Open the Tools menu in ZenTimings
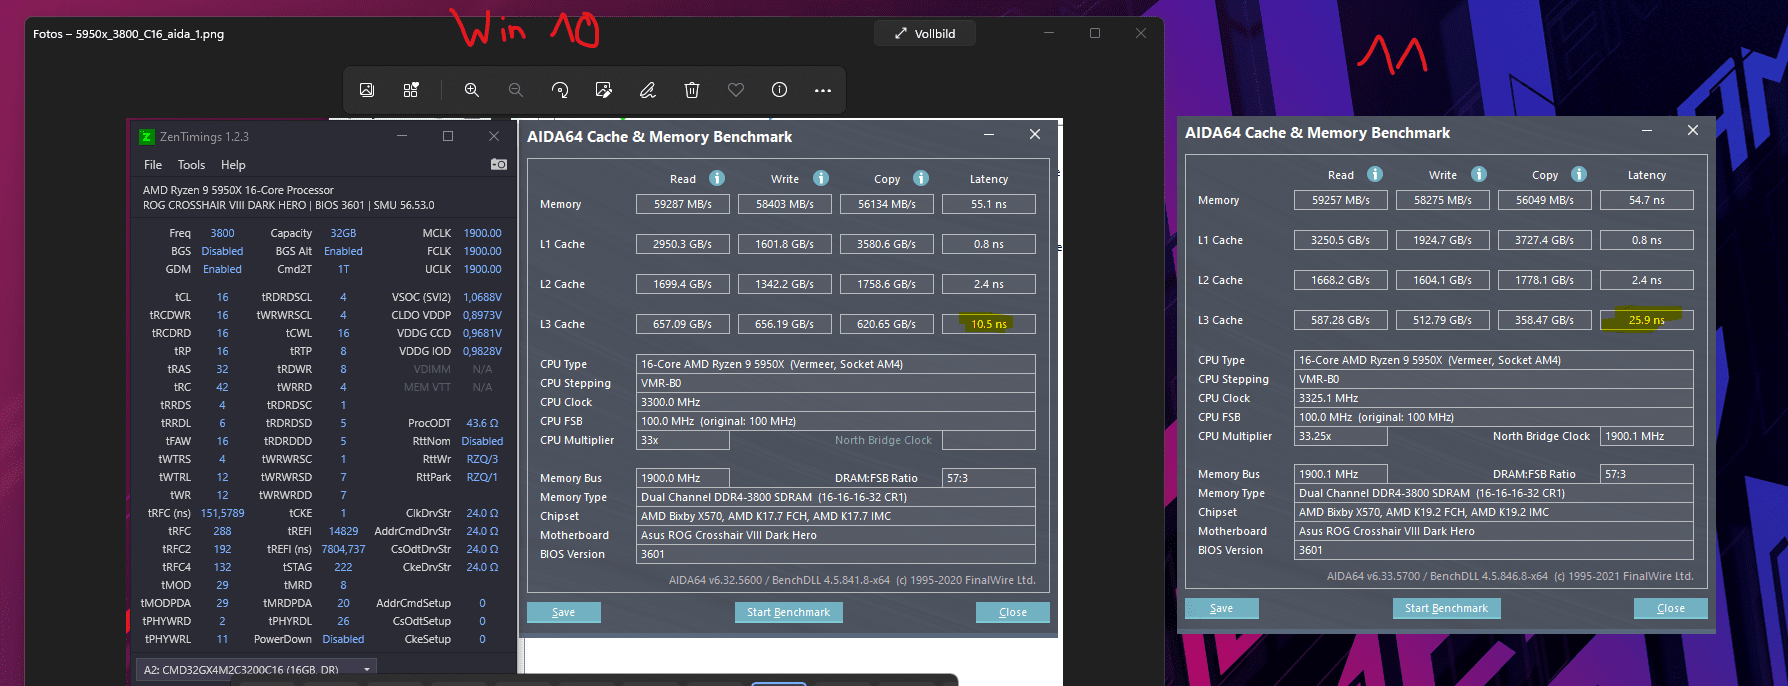The height and width of the screenshot is (686, 1788). 191,165
